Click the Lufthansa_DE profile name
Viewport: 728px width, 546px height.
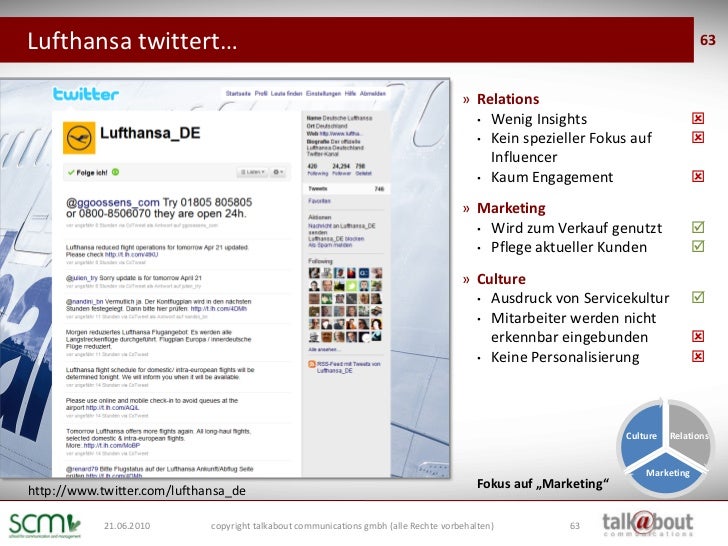tap(150, 133)
